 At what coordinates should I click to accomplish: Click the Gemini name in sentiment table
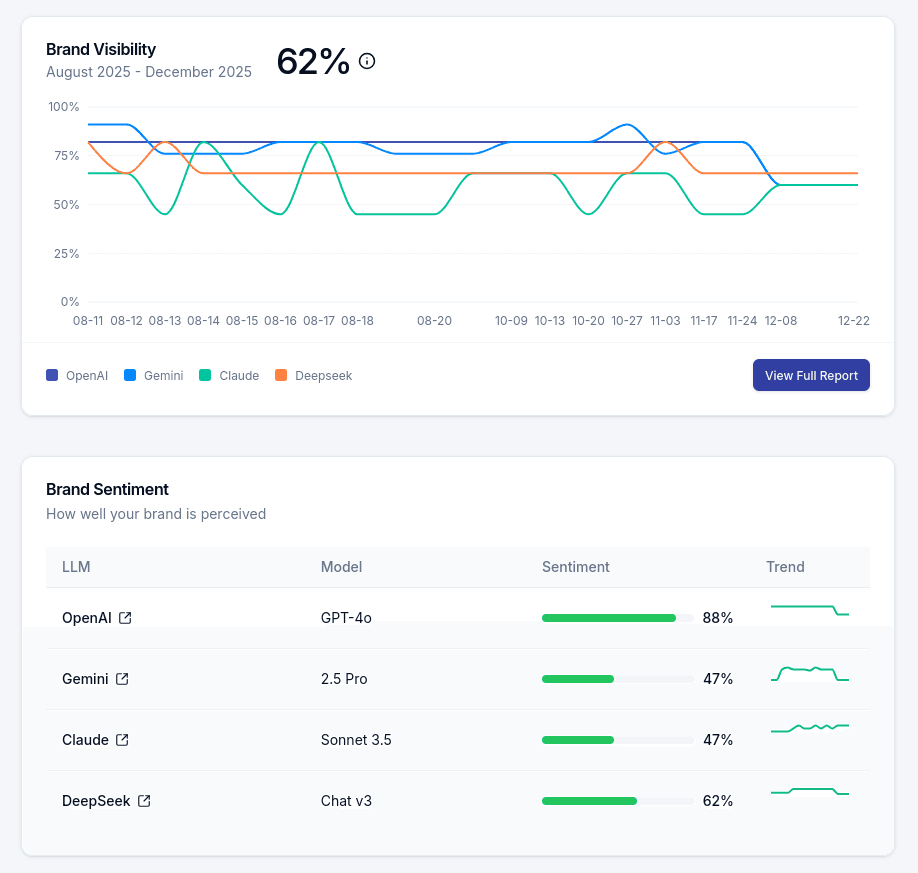(x=85, y=679)
